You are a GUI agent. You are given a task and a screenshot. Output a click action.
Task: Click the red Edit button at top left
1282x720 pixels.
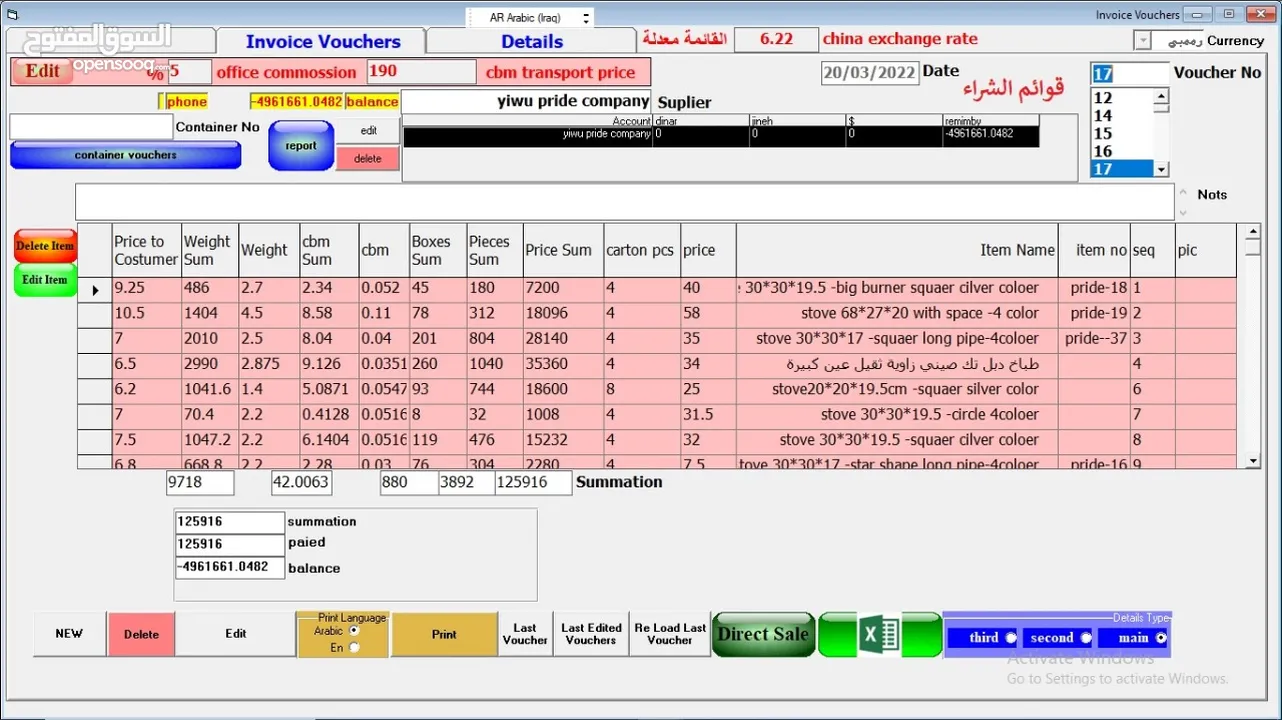(42, 71)
